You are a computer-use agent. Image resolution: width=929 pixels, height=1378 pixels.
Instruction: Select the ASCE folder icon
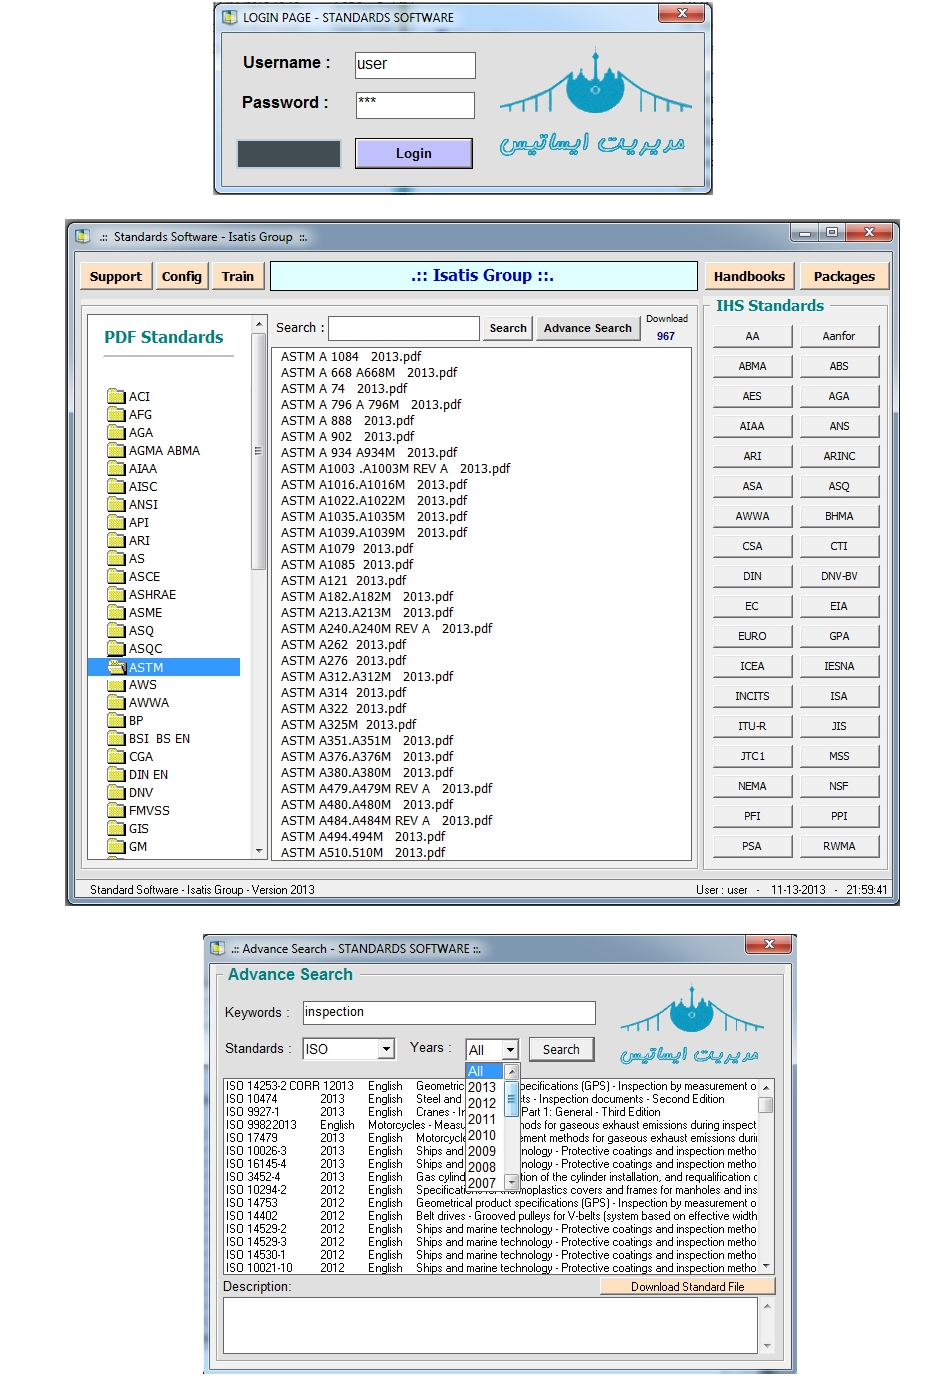[116, 577]
